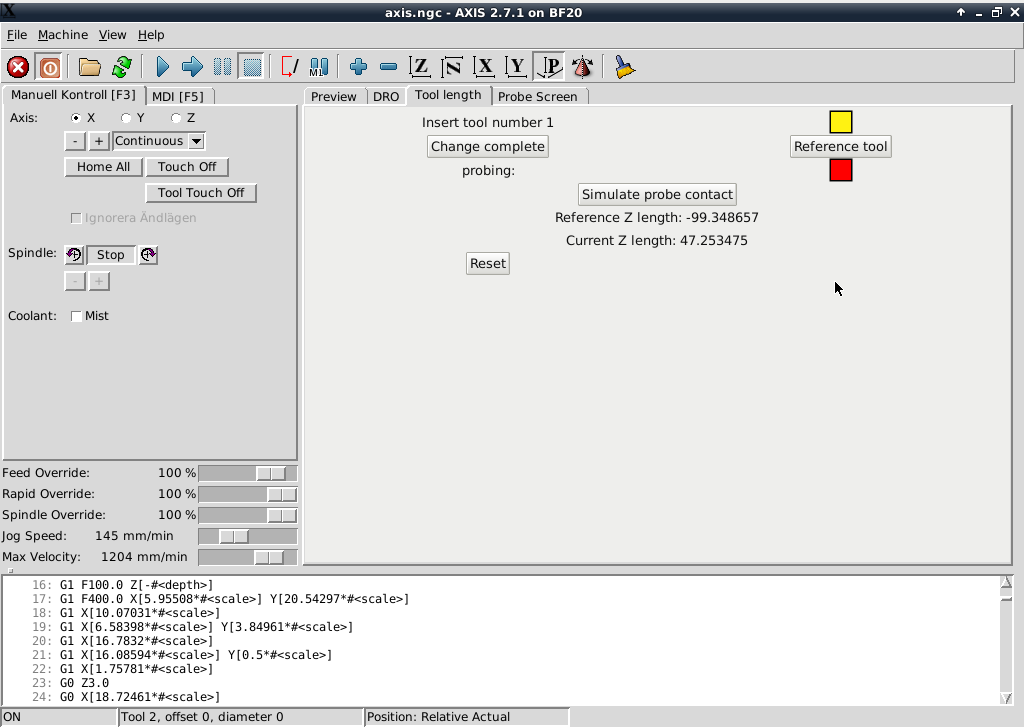Switch to the MDI [F5] tab
Screen dimensions: 1024x727
(180, 96)
